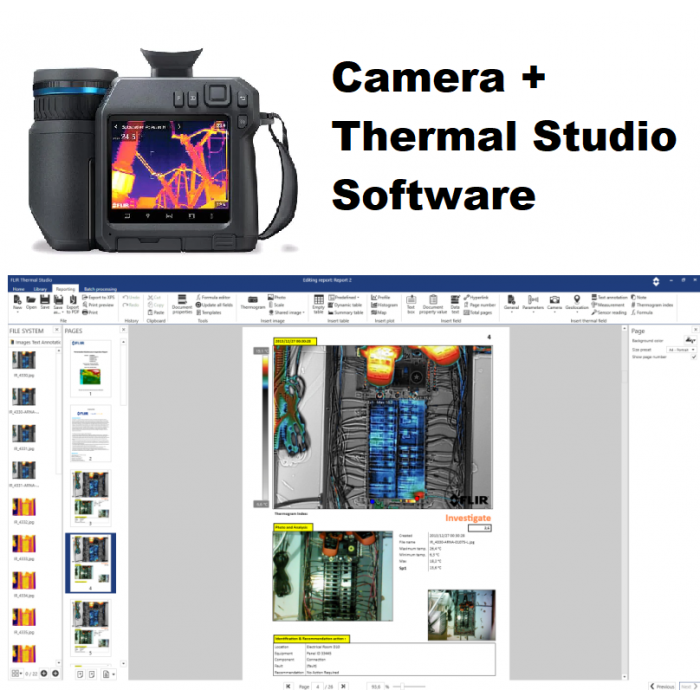Click the New document icon
Viewport: 700px width, 700px height.
click(17, 300)
